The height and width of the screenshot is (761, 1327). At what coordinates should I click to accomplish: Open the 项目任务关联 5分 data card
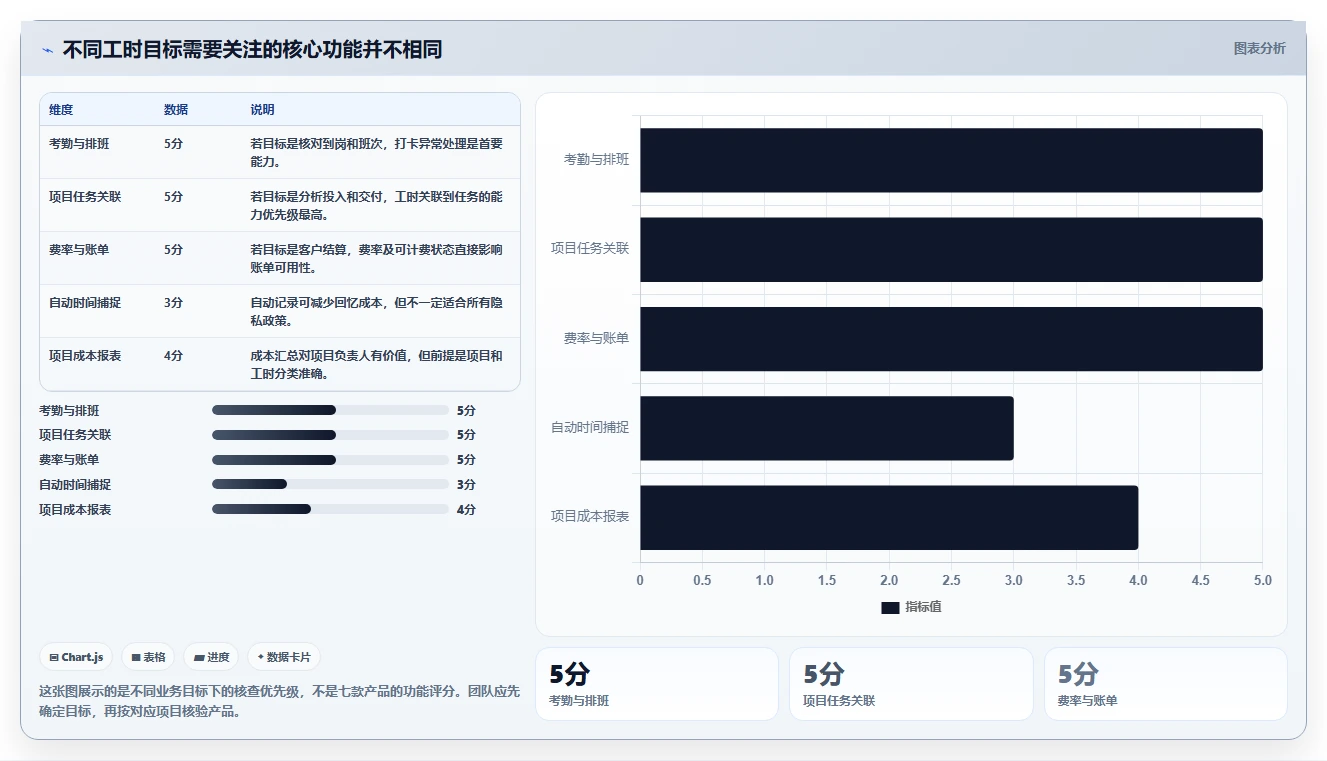[x=911, y=684]
